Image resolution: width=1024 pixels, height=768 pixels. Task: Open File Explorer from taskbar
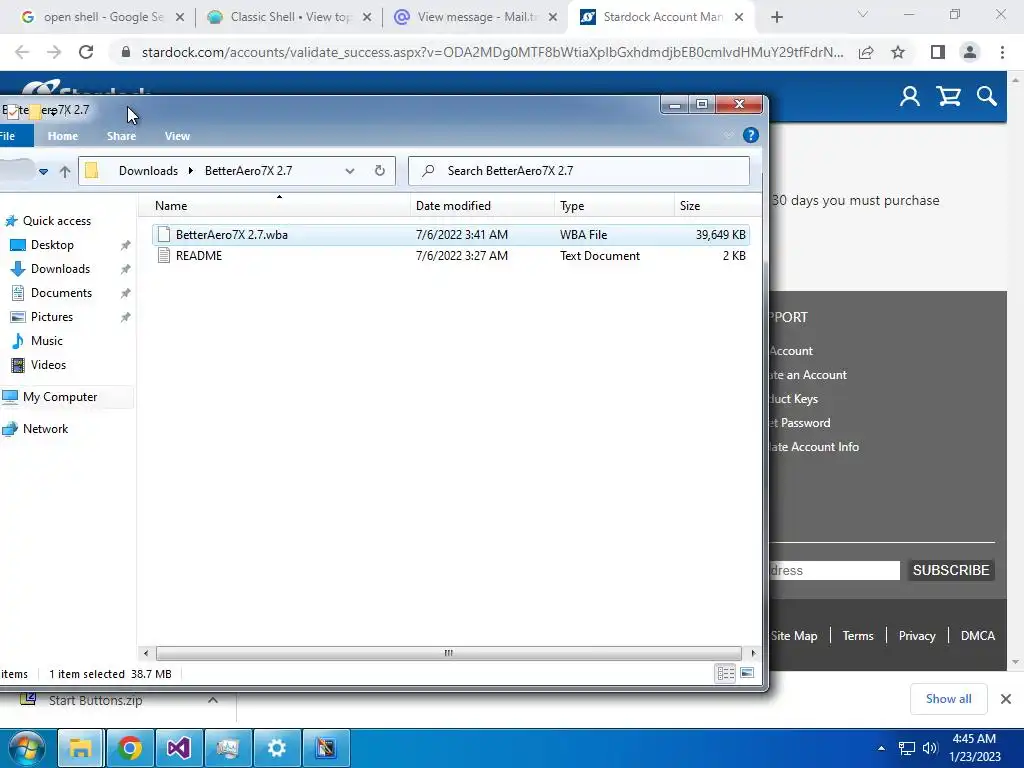(x=80, y=748)
